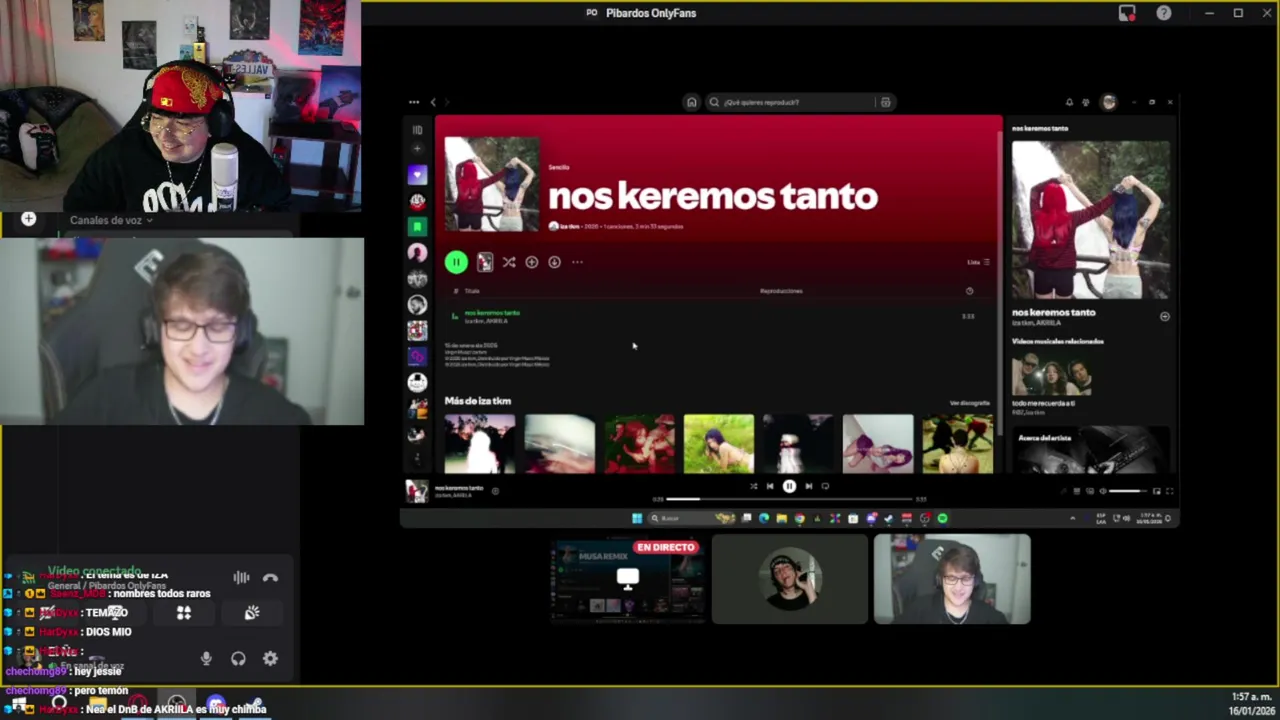1280x720 pixels.
Task: Select the long-haired participant's video tile
Action: tap(790, 579)
